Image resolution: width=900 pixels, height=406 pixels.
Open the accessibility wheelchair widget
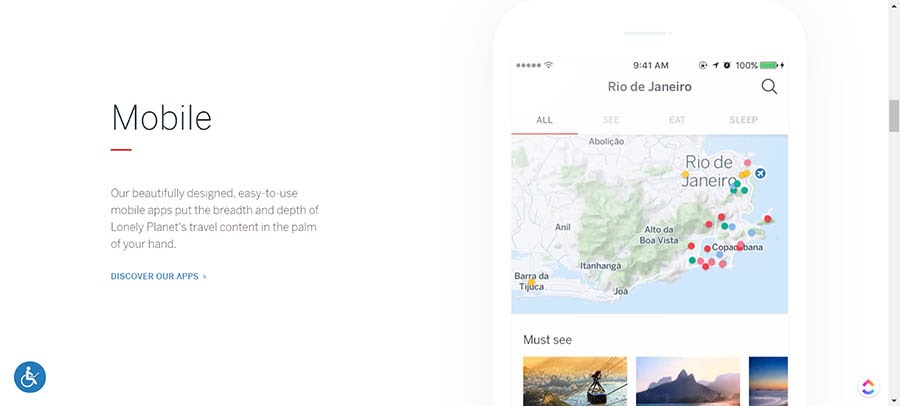click(x=30, y=376)
